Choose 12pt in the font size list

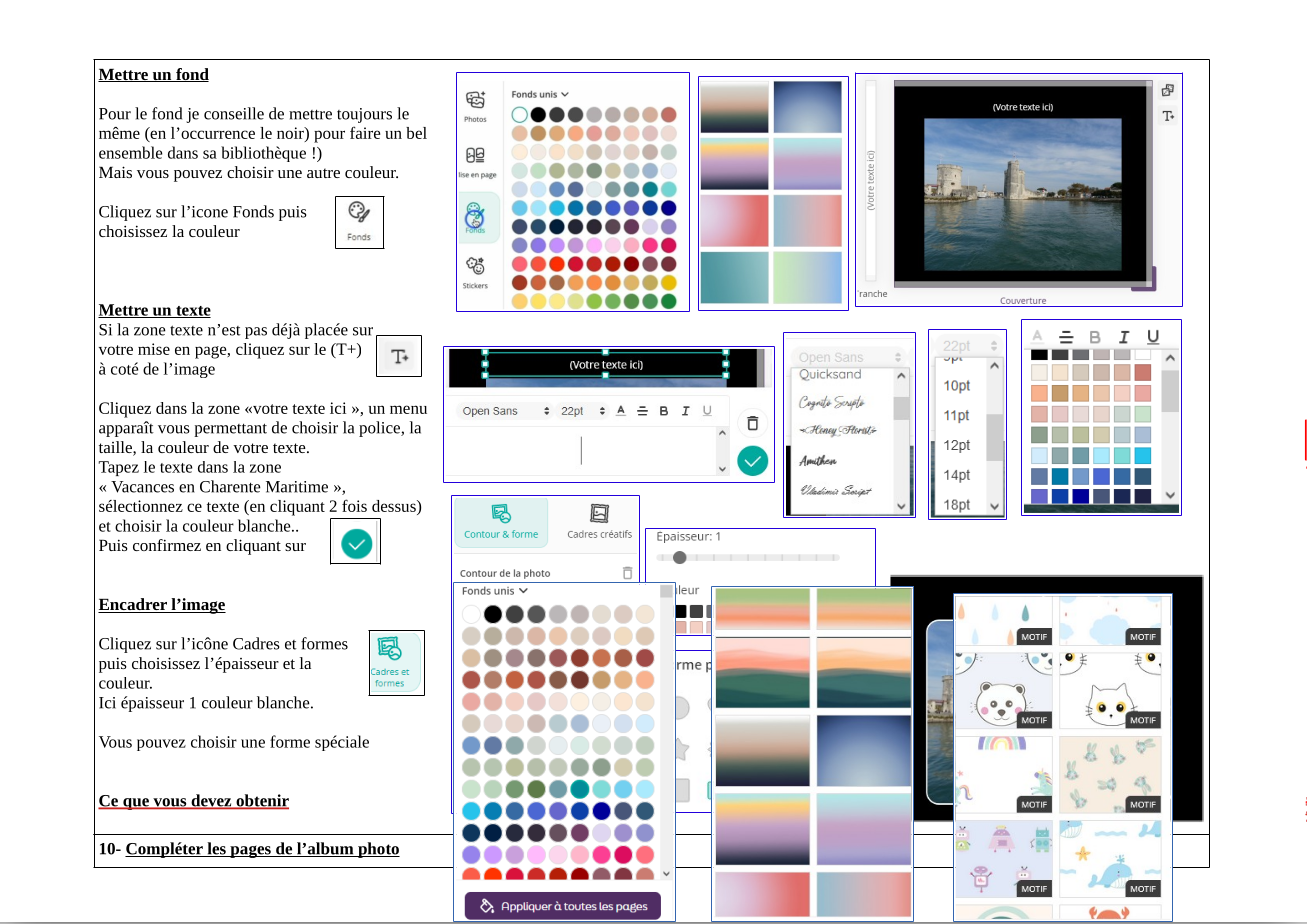point(957,445)
